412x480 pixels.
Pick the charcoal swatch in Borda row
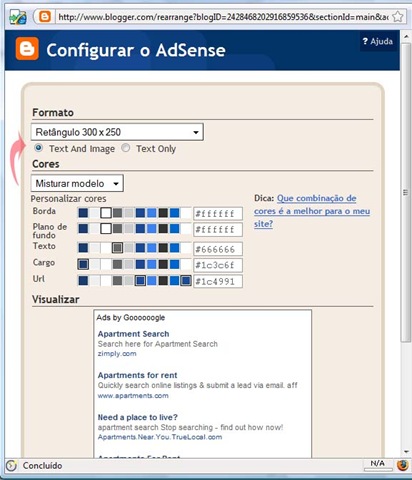tap(163, 213)
